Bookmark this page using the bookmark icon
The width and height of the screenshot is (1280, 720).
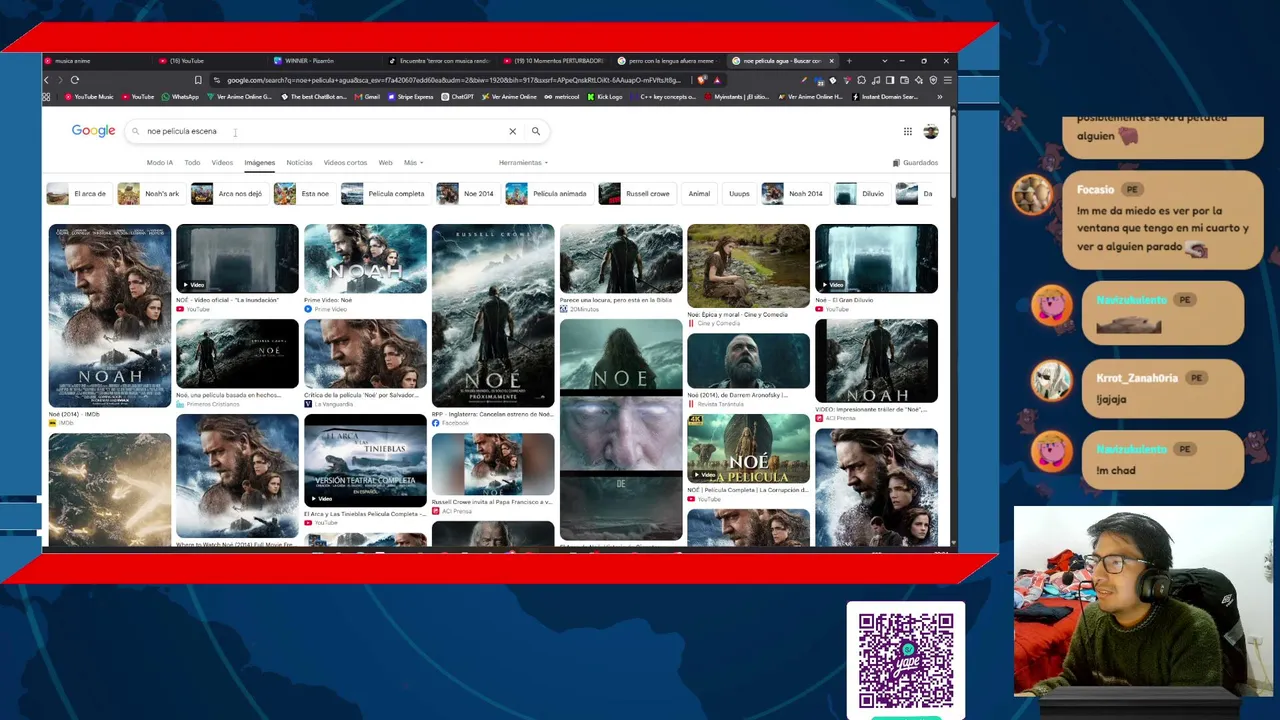click(x=198, y=80)
